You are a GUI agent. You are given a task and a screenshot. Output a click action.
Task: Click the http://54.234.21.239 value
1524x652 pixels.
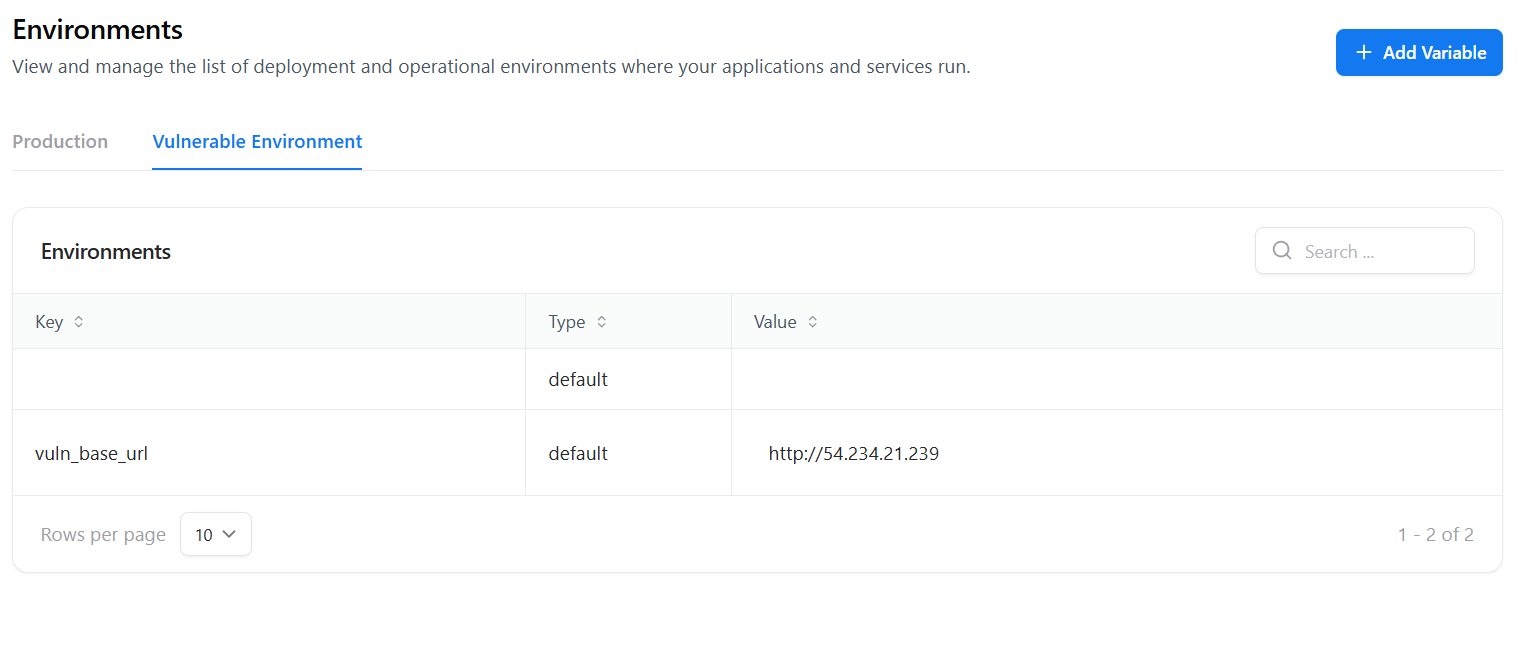(x=853, y=454)
